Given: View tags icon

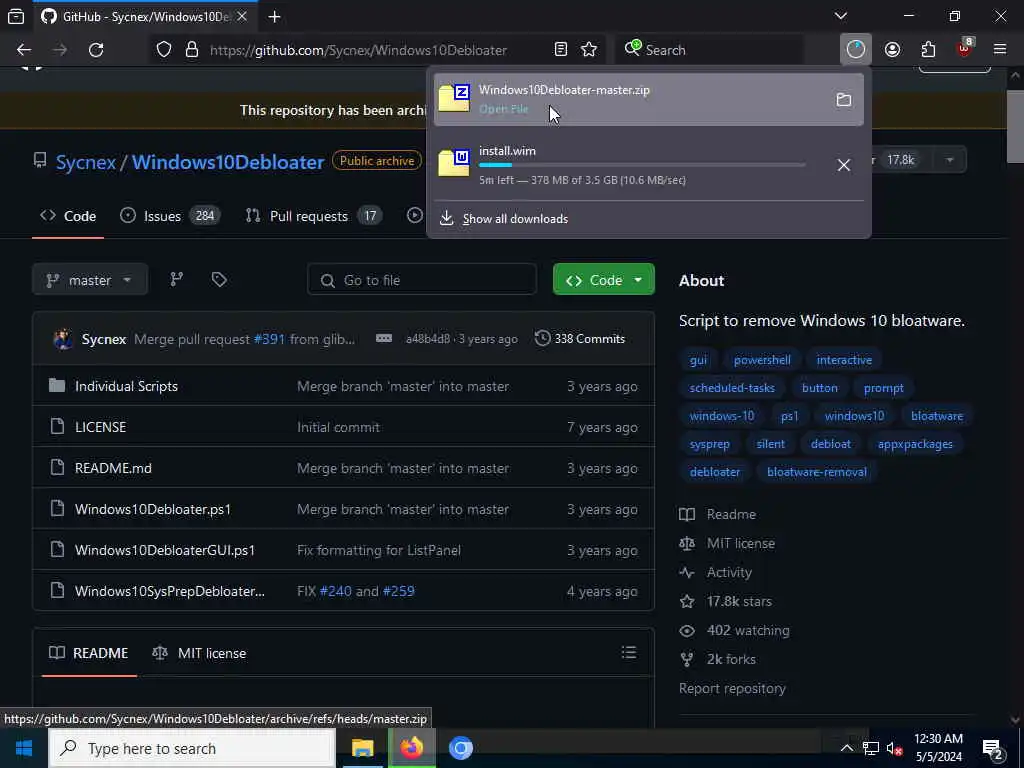Looking at the screenshot, I should click(x=219, y=280).
